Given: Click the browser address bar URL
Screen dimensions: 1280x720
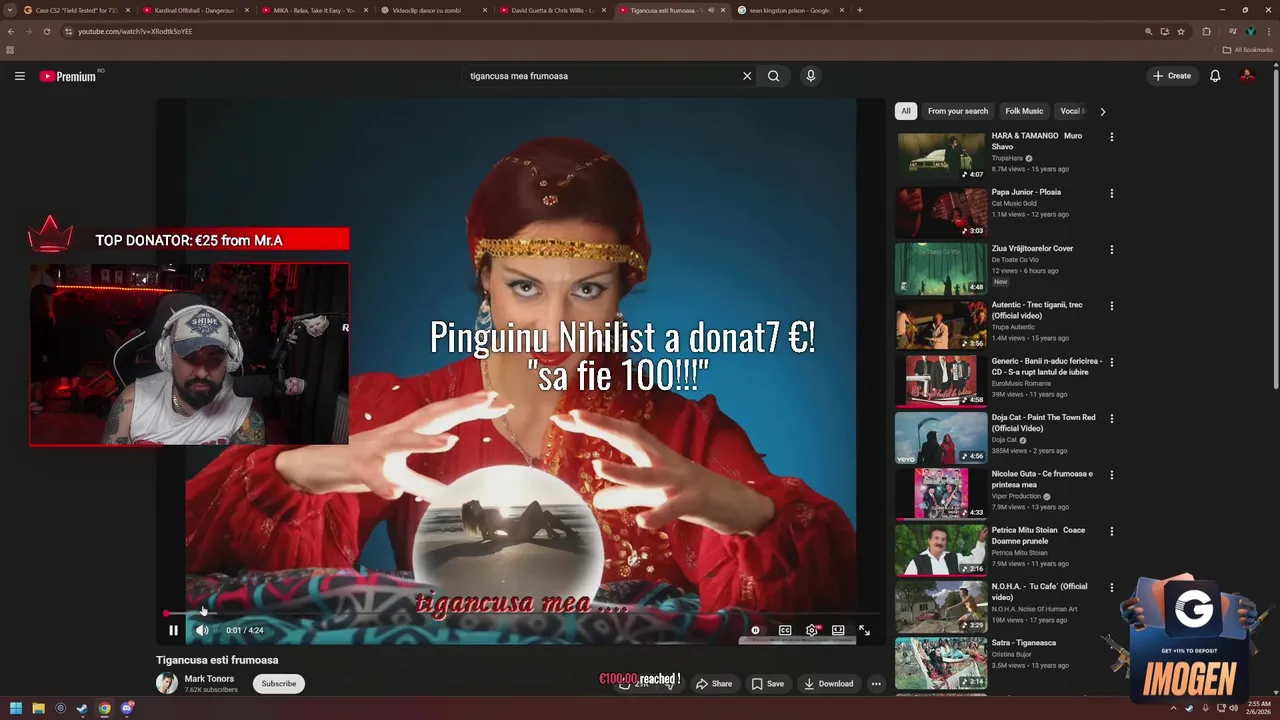Looking at the screenshot, I should coord(135,31).
